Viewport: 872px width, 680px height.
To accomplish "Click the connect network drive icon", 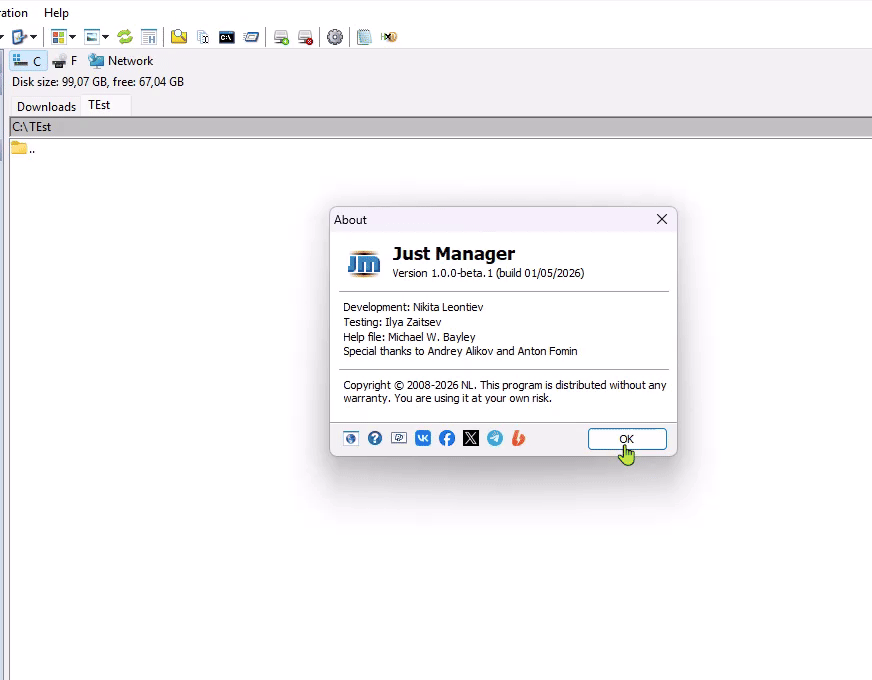I will 281,37.
